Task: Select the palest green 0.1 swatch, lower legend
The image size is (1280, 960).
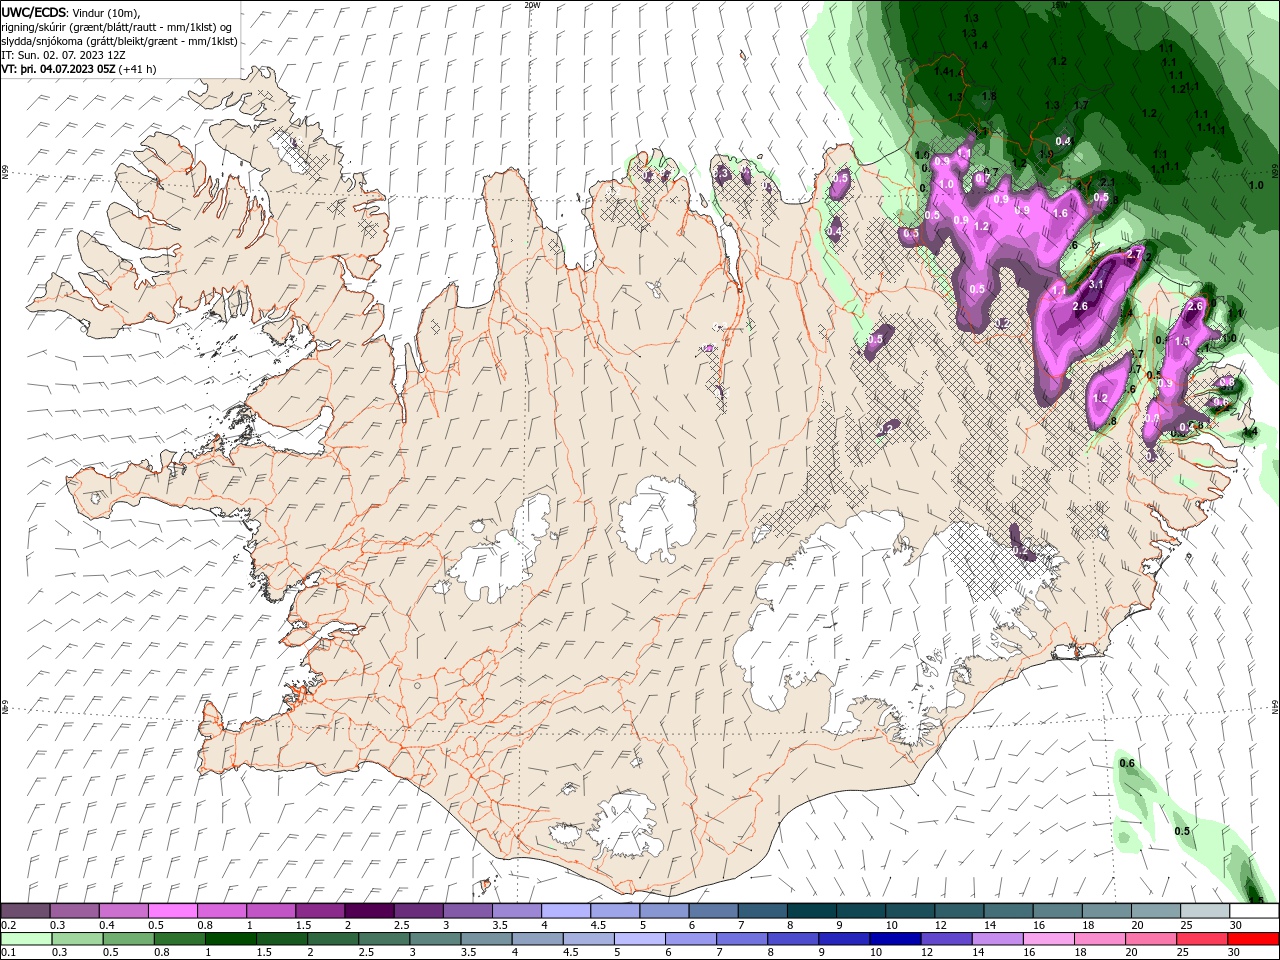Action: 26,939
